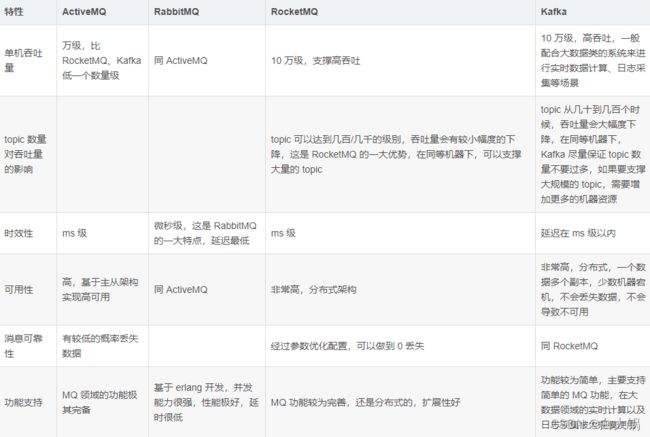This screenshot has width=650, height=437.
Task: Click Kafka cell '非常高，分布式，一个数据多个副本'
Action: click(x=593, y=289)
